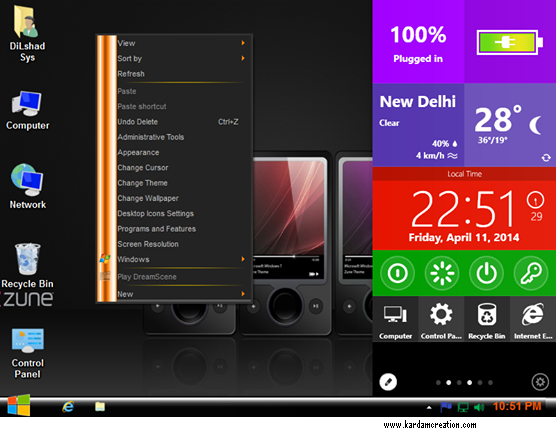Open the Recycle Bin desktop icon

coord(27,266)
